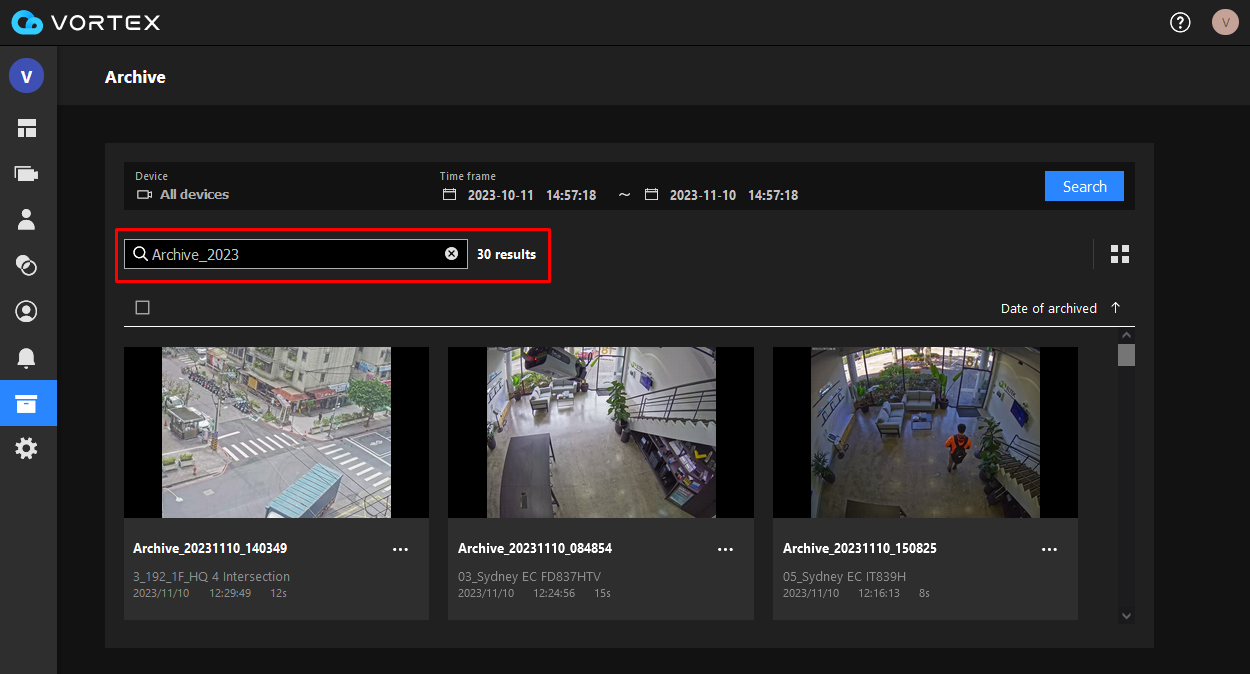Open the Faces/Accounts section in the sidebar
Image resolution: width=1250 pixels, height=674 pixels.
(26, 311)
